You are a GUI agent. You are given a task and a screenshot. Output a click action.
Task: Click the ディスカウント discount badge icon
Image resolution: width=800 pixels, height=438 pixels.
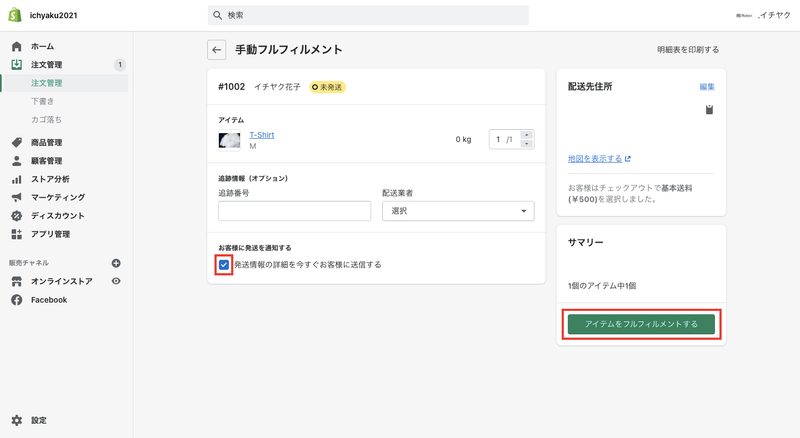click(x=17, y=216)
